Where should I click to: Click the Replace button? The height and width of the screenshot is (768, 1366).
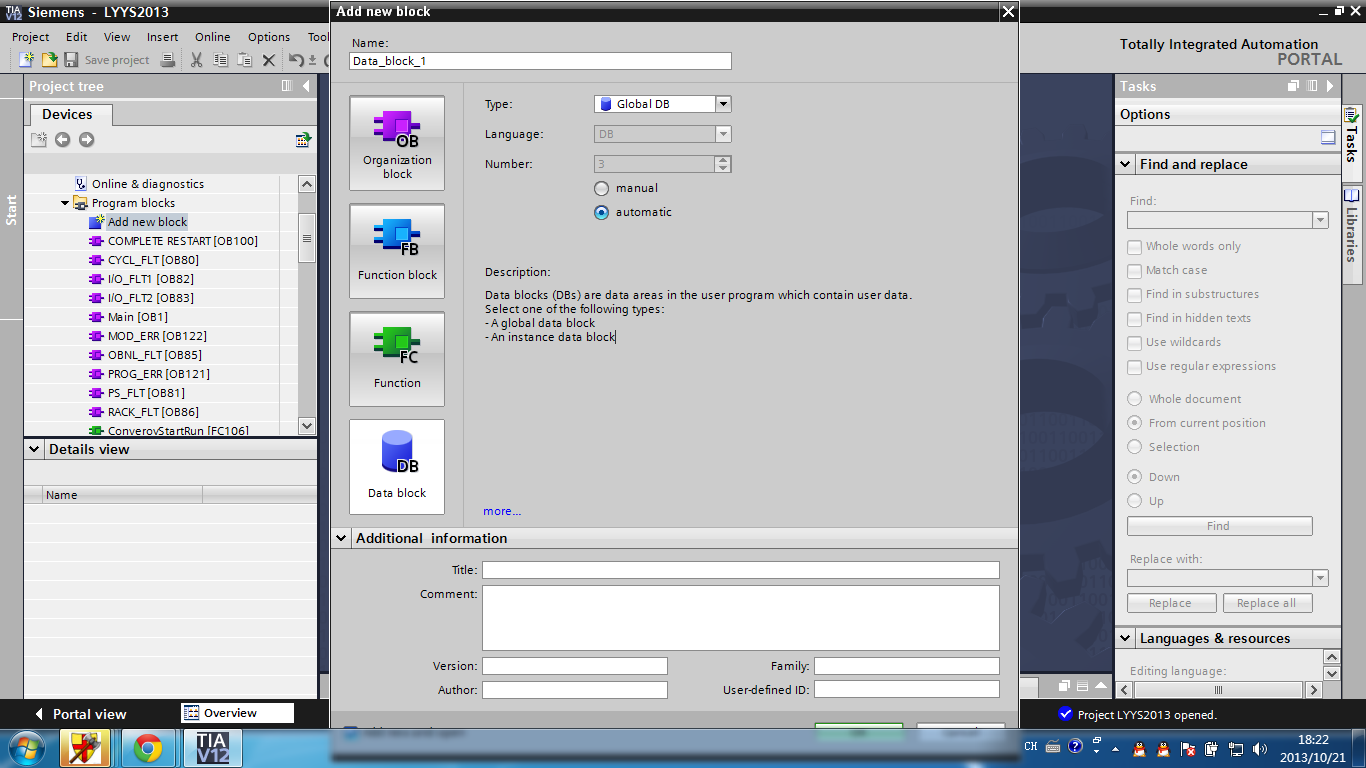(1171, 603)
